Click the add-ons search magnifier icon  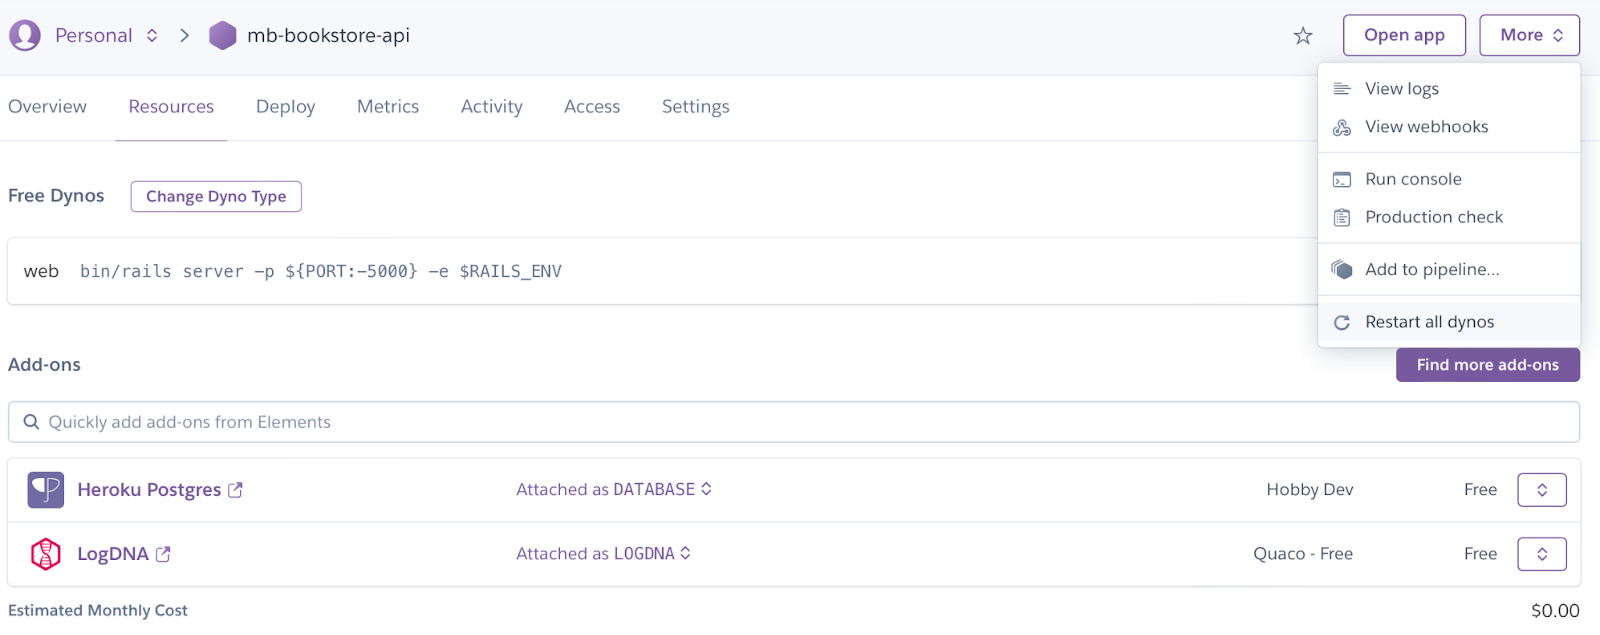31,422
